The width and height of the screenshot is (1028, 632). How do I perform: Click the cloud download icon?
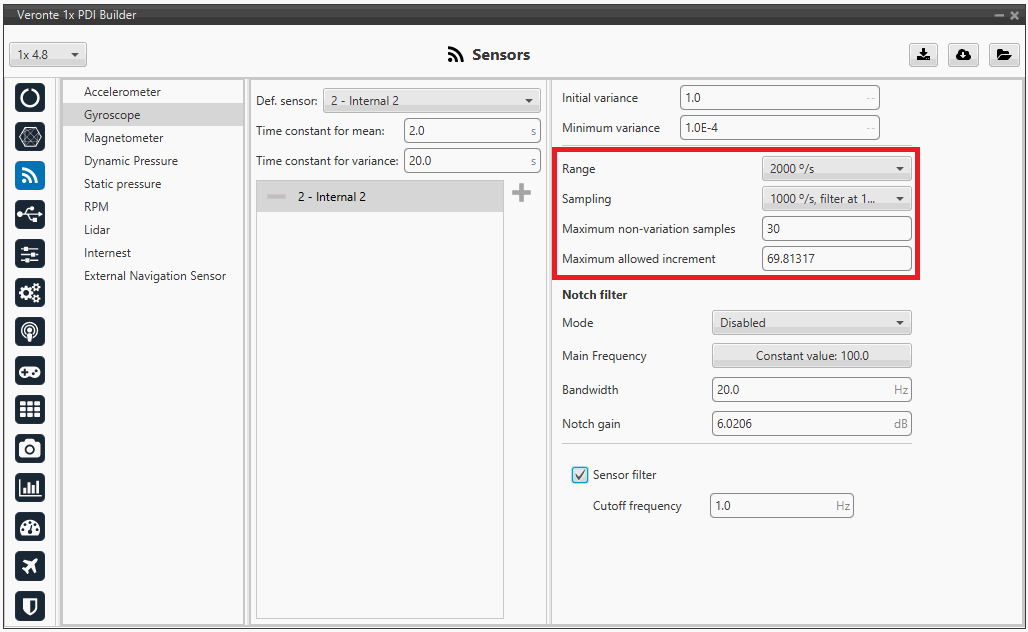(x=963, y=55)
